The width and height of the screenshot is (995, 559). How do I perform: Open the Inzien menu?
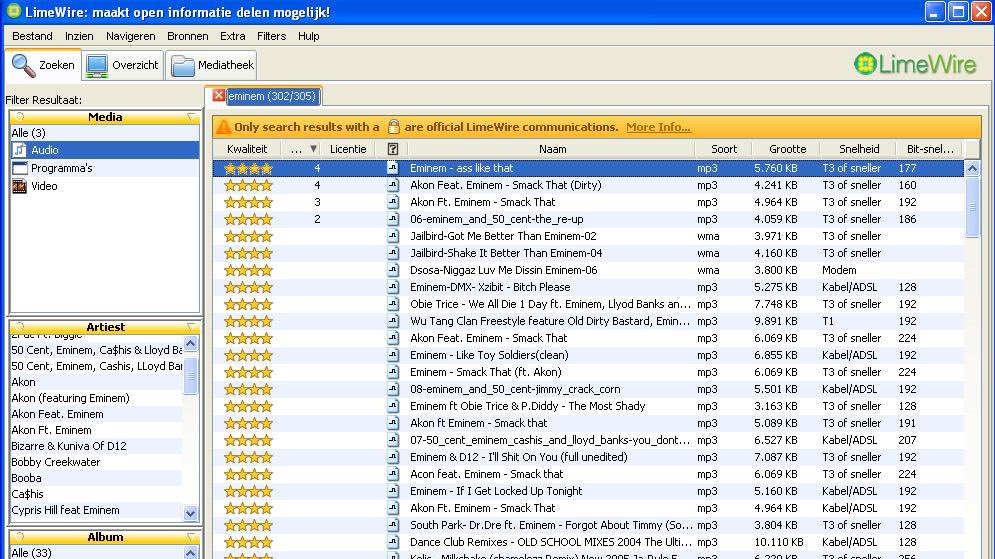tap(79, 36)
